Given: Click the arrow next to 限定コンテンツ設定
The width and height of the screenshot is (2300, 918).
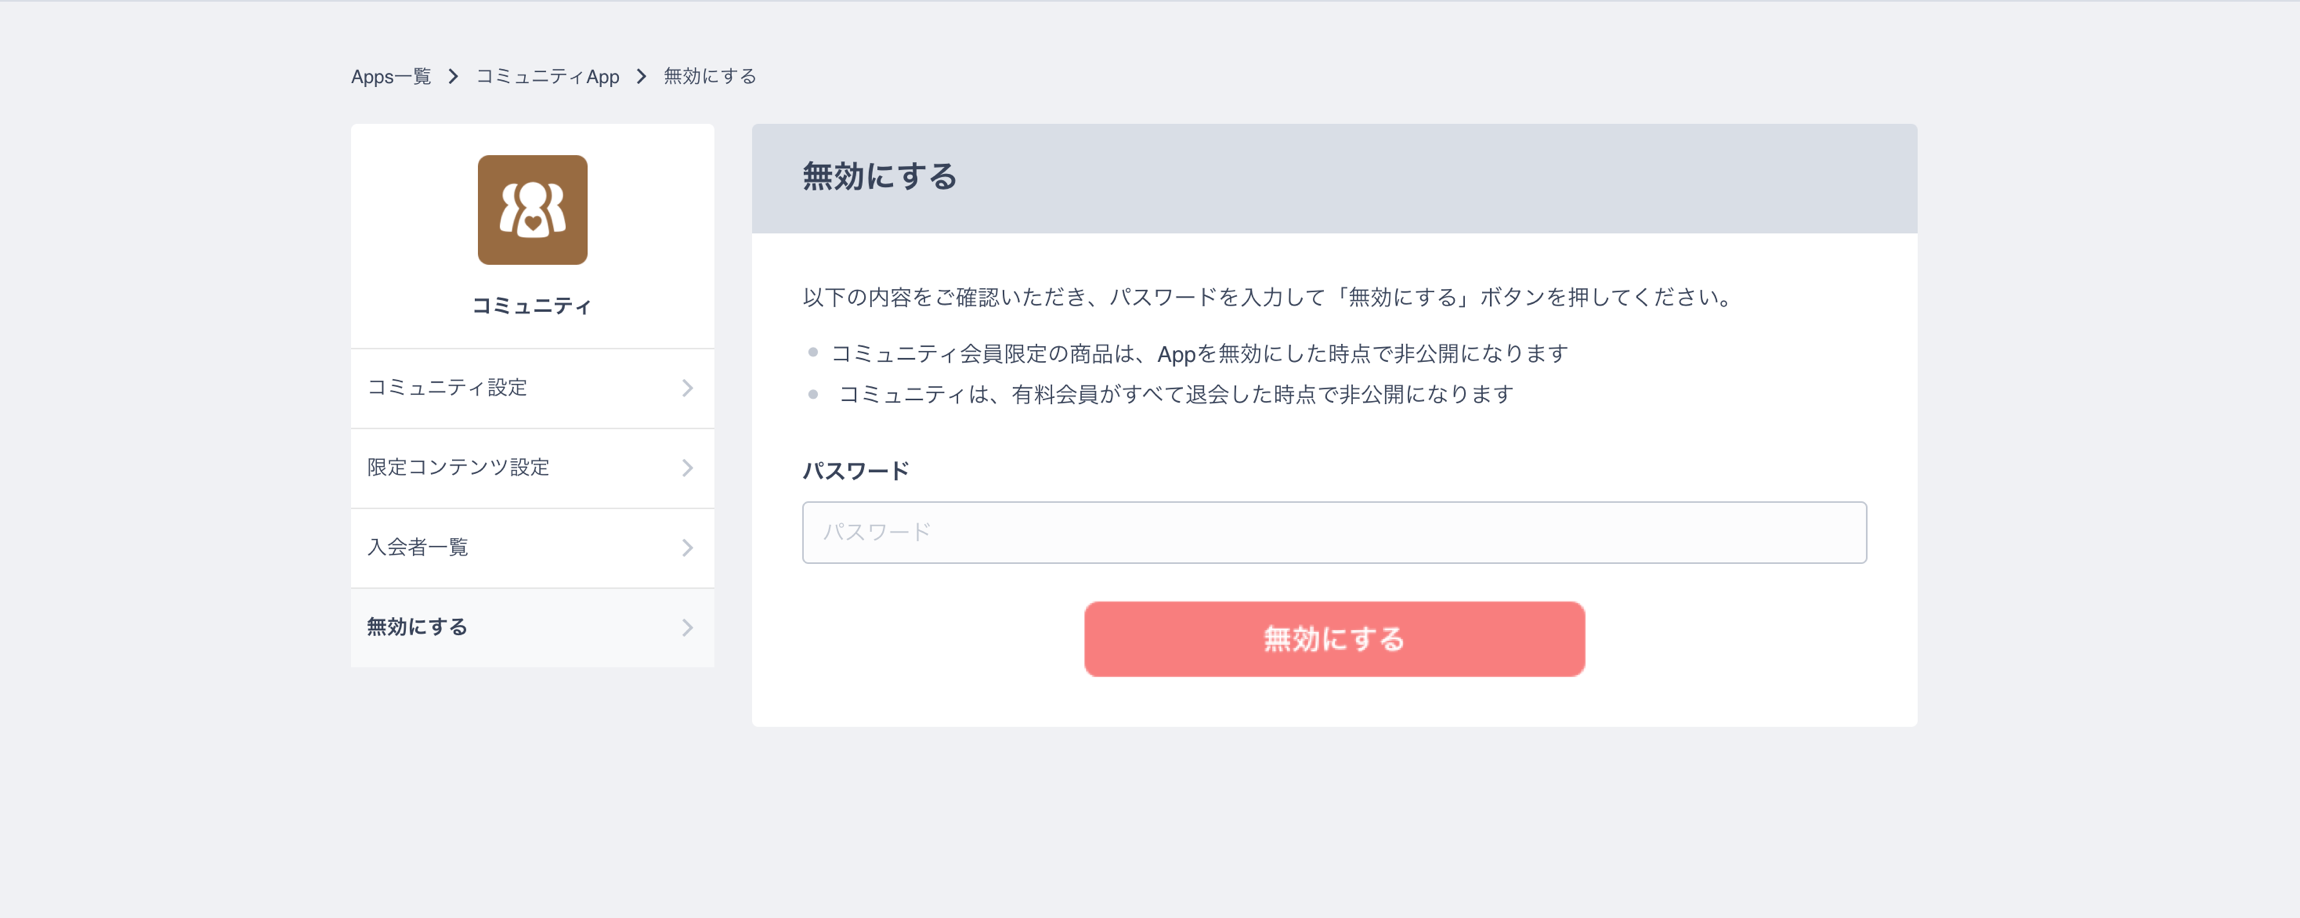Looking at the screenshot, I should click(687, 468).
